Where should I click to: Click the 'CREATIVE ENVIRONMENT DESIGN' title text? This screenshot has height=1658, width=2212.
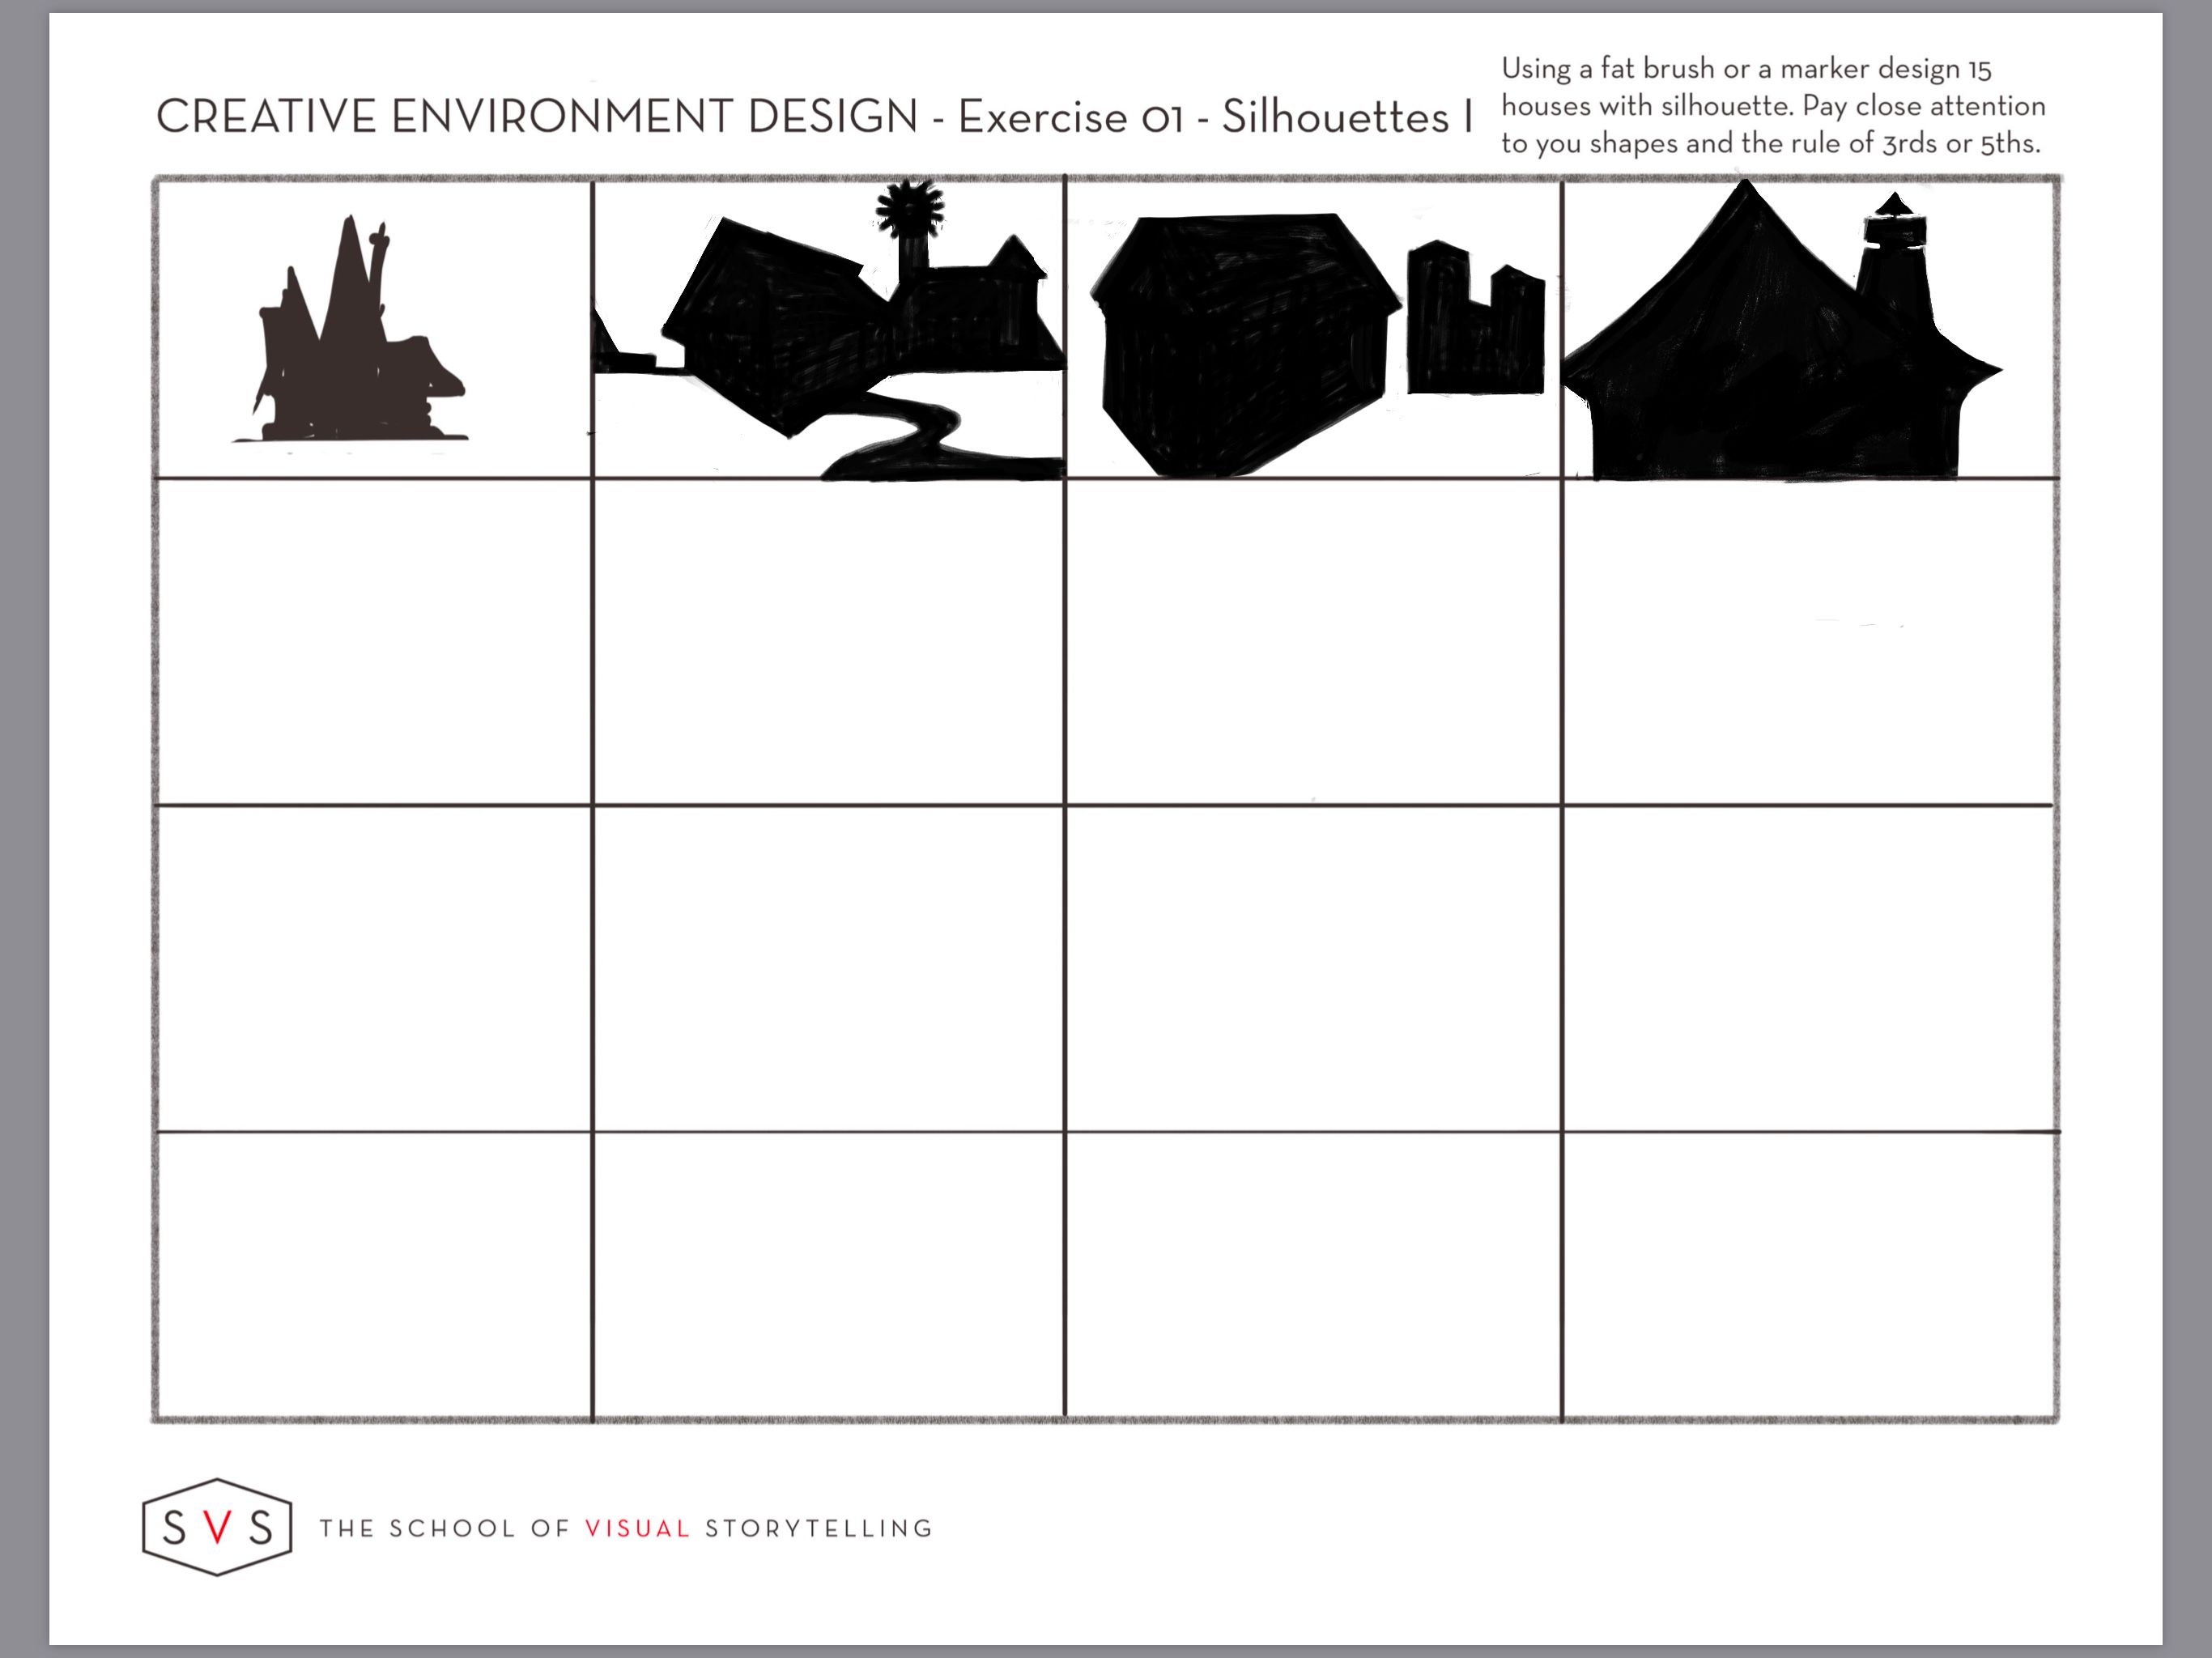pyautogui.click(x=536, y=117)
